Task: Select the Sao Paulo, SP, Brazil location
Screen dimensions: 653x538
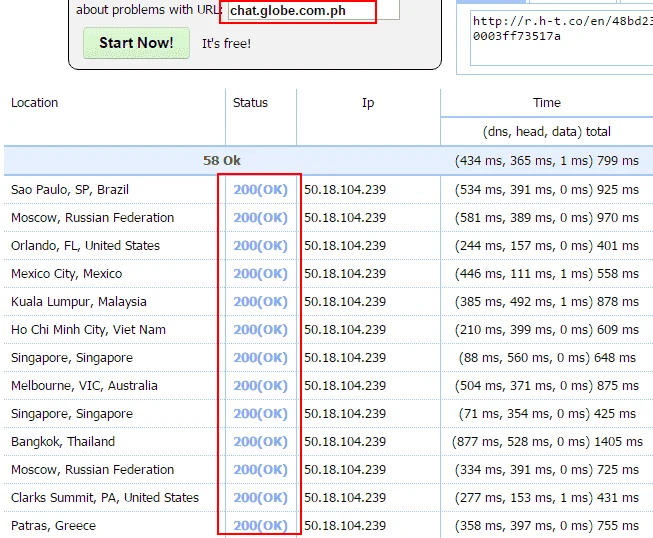Action: tap(70, 189)
